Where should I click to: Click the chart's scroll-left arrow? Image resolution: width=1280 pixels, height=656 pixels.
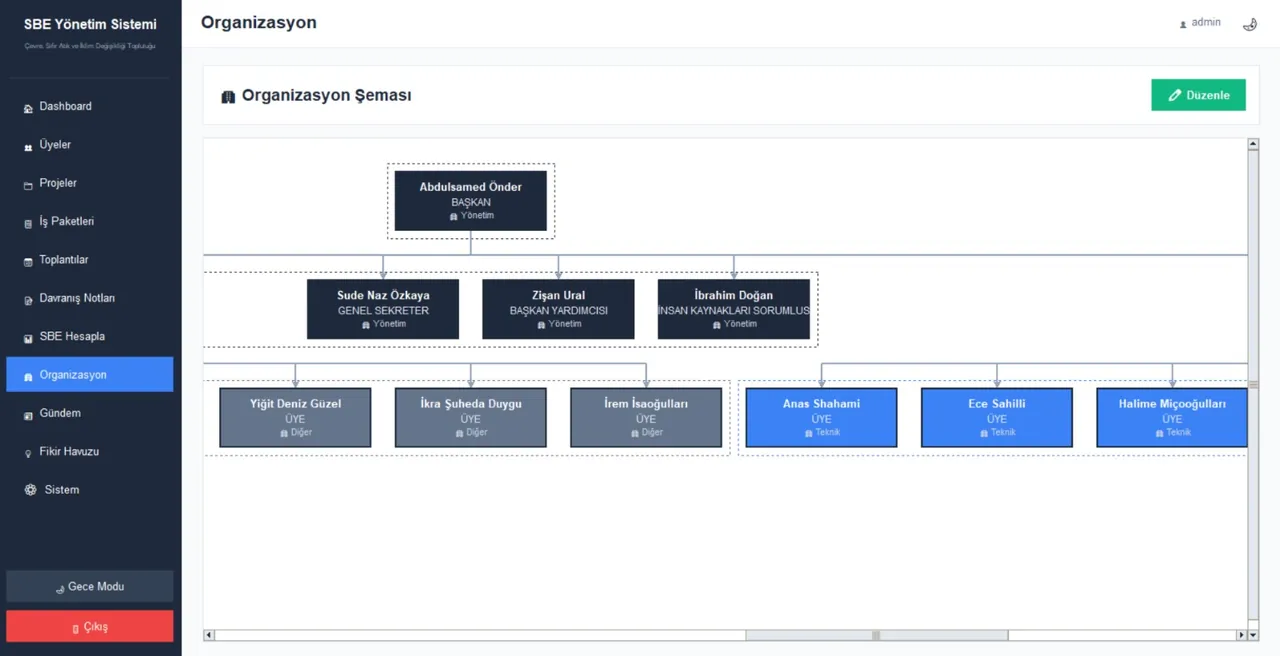coord(209,635)
